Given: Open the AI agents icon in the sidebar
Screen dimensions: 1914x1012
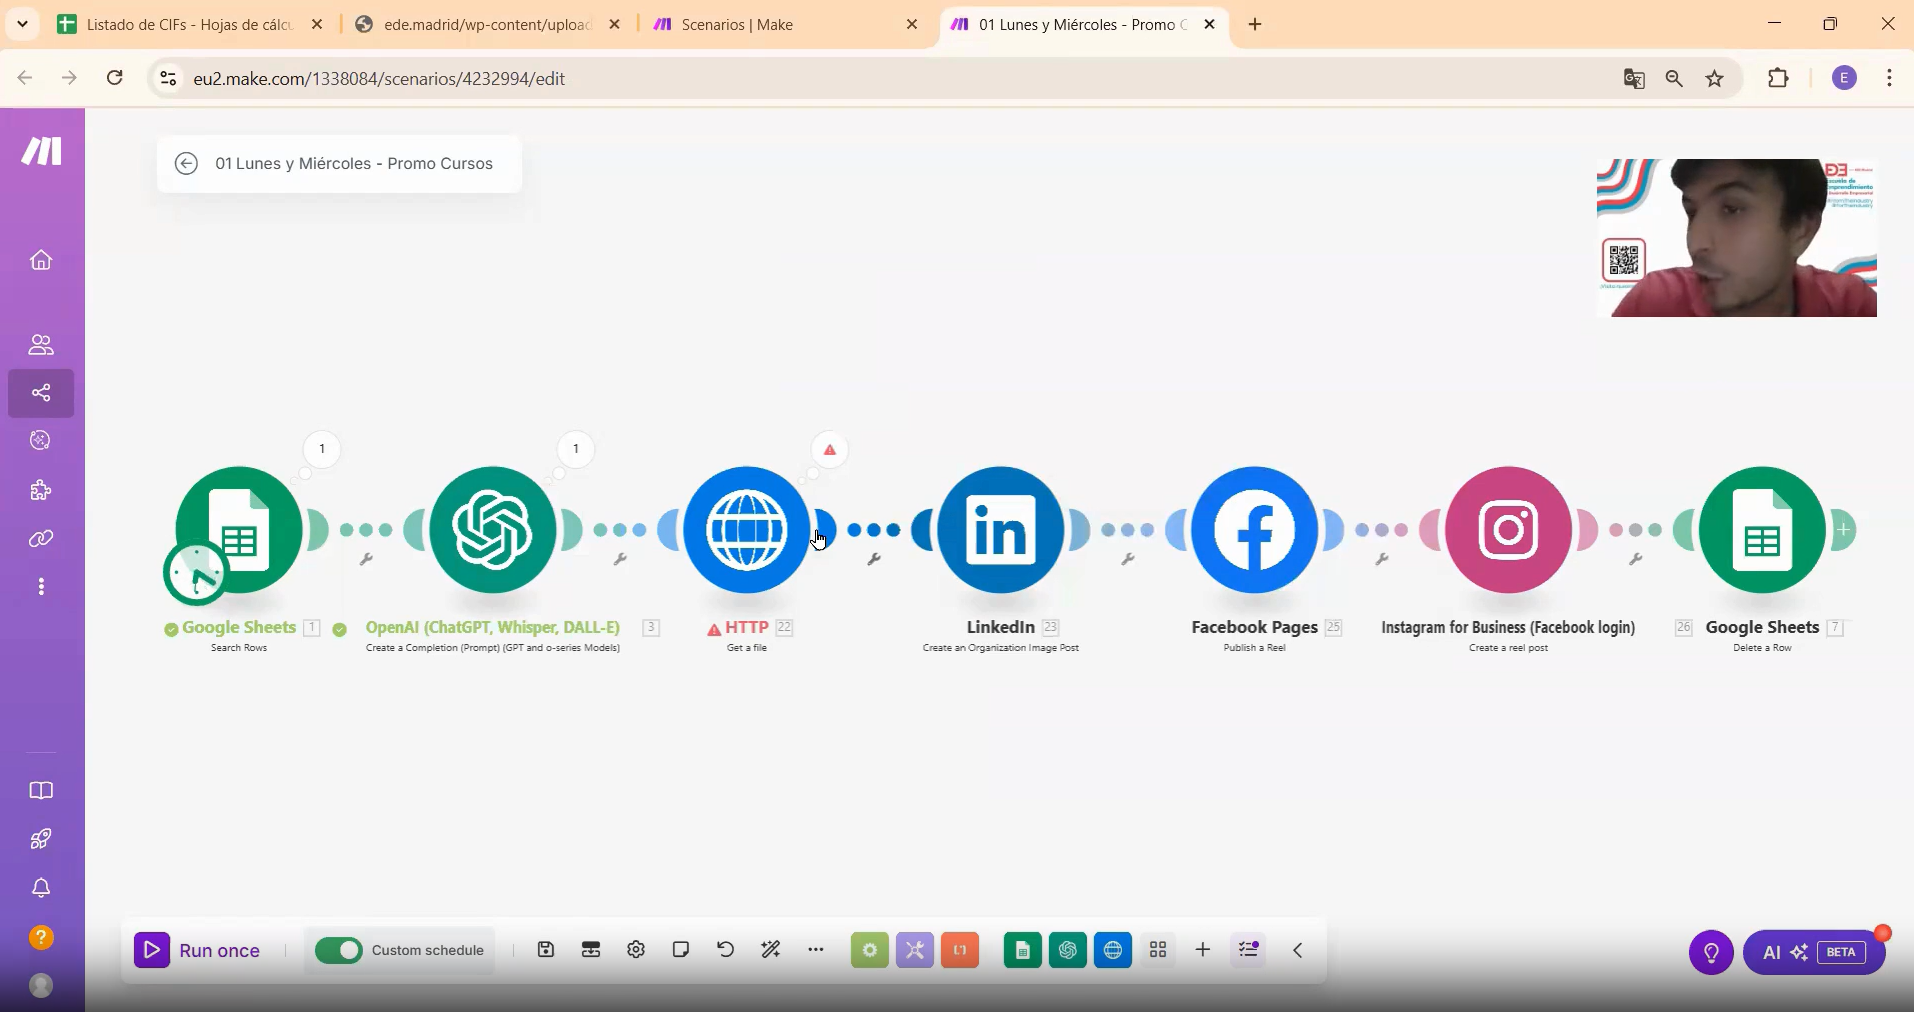Looking at the screenshot, I should tap(41, 441).
